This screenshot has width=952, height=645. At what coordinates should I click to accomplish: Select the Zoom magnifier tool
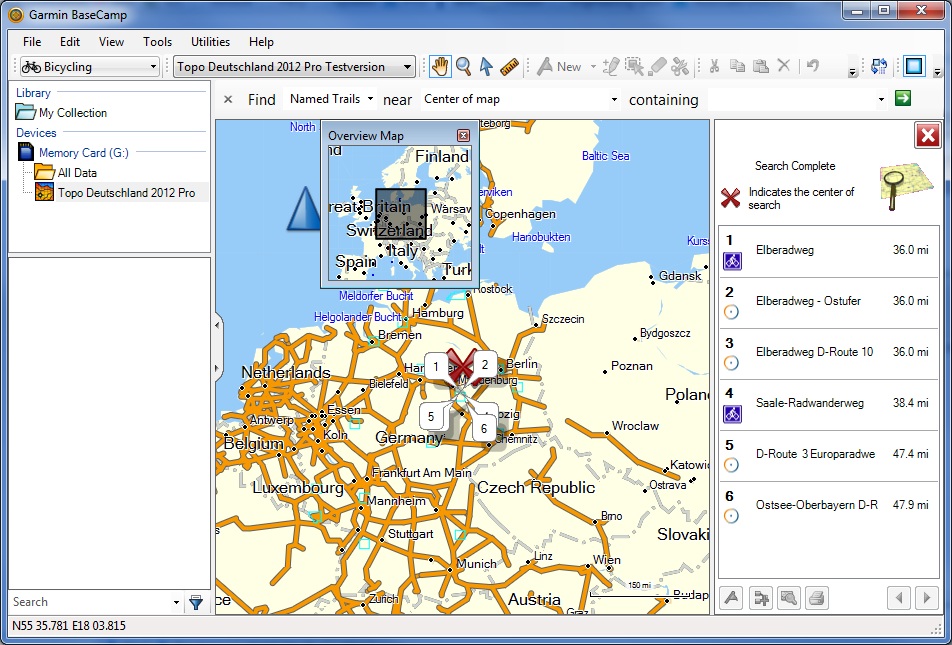pos(464,66)
